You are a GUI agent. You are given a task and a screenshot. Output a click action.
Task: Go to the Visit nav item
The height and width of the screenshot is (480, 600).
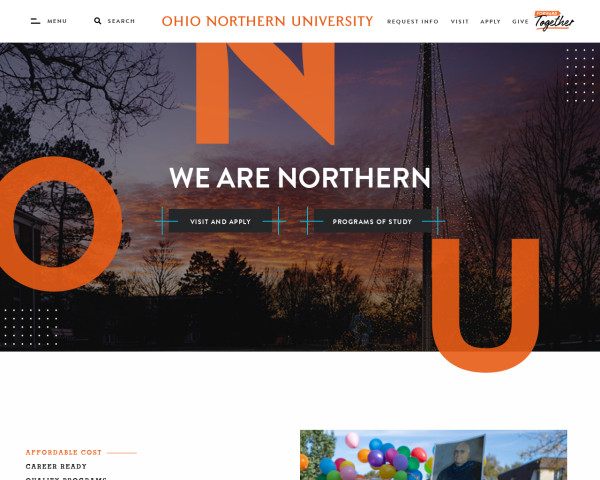click(x=460, y=21)
